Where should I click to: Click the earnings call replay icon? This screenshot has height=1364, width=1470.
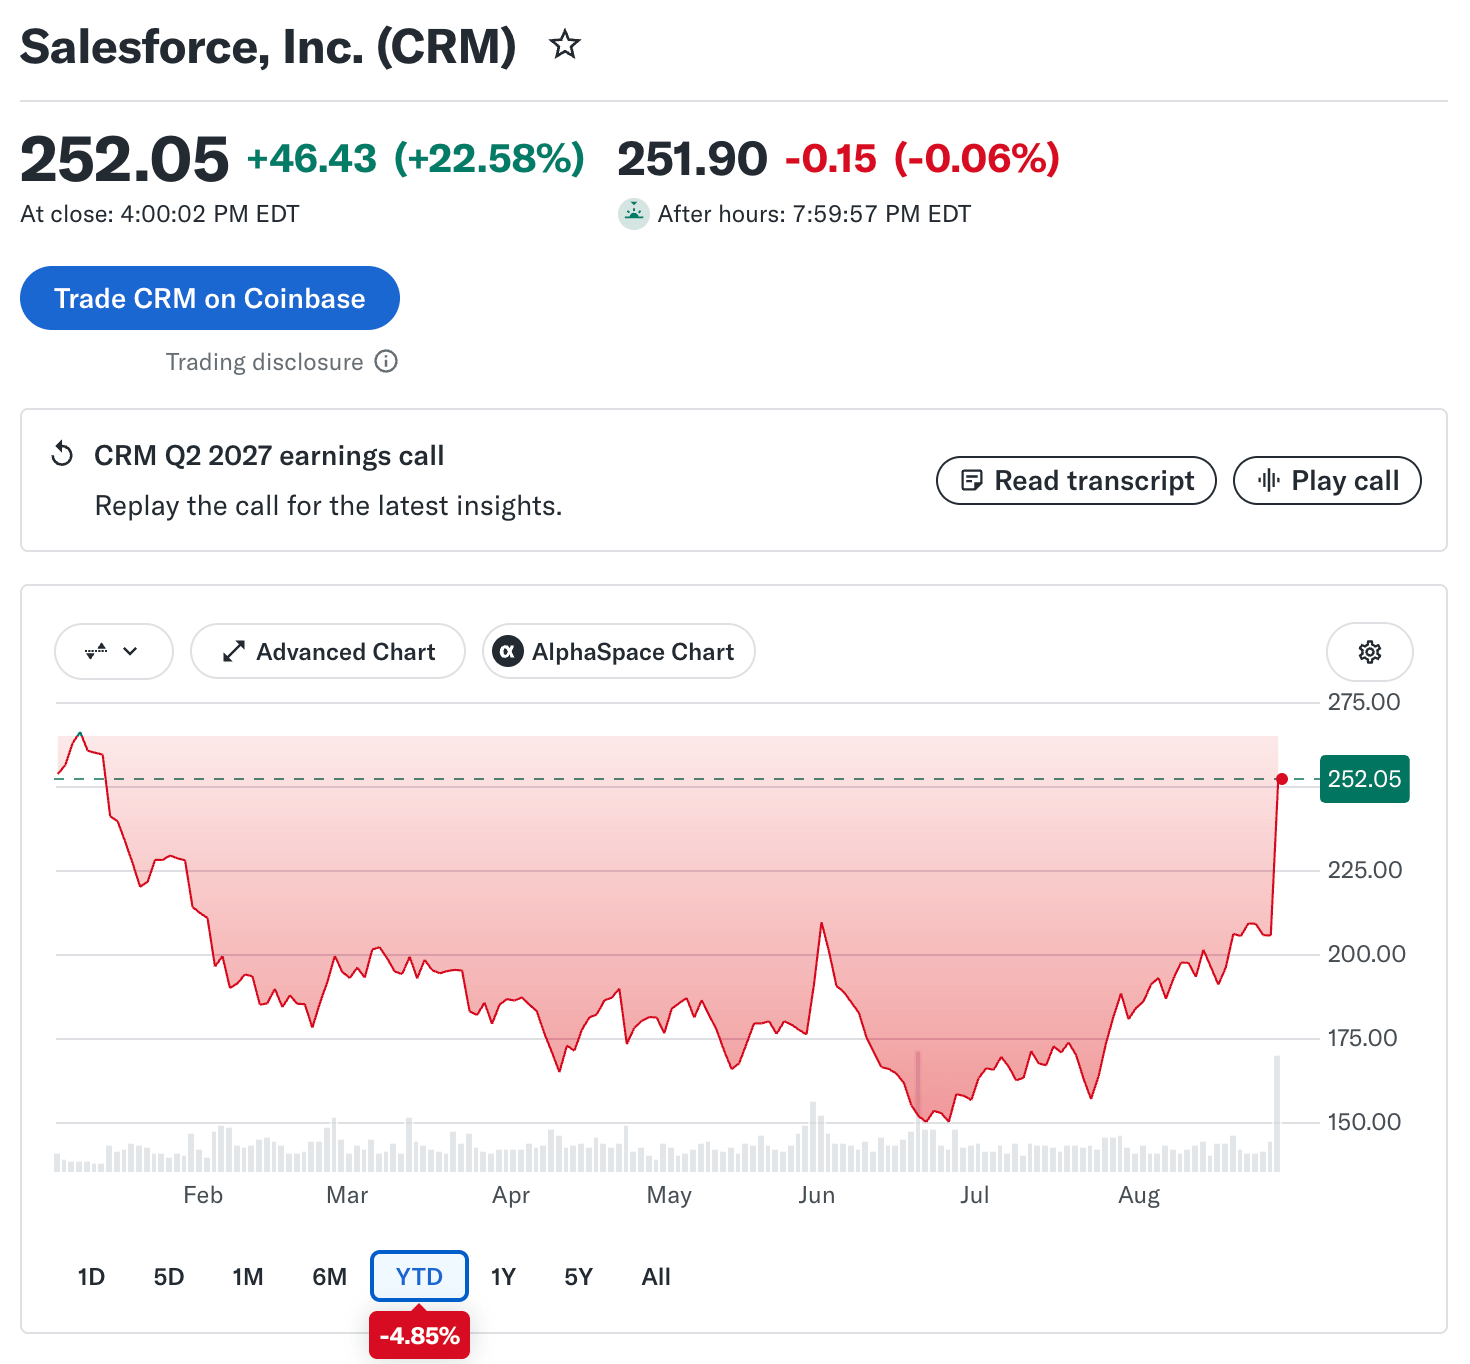coord(62,455)
